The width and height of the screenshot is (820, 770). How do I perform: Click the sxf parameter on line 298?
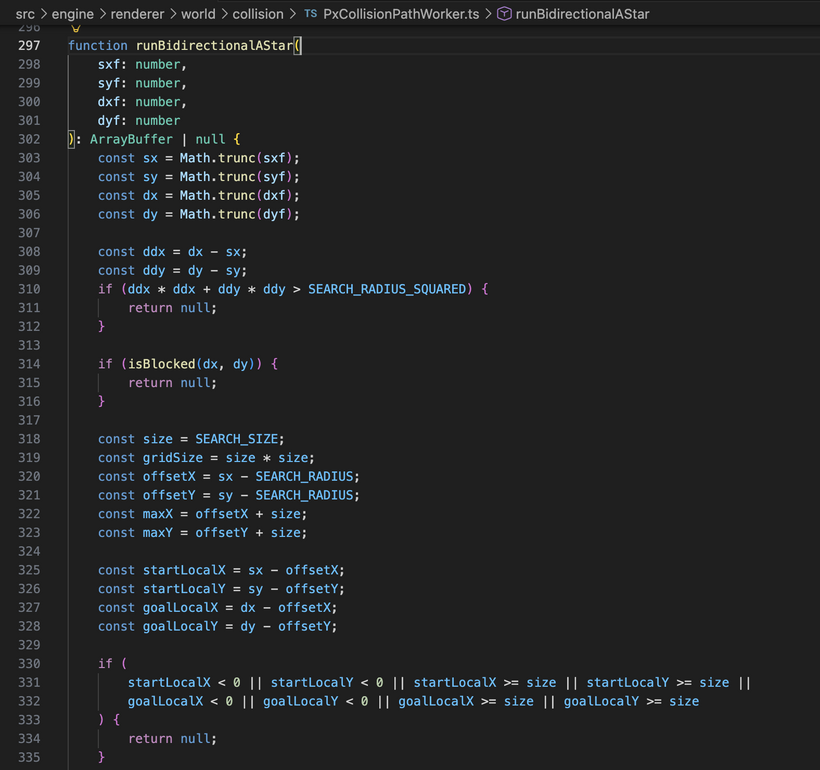click(x=109, y=64)
